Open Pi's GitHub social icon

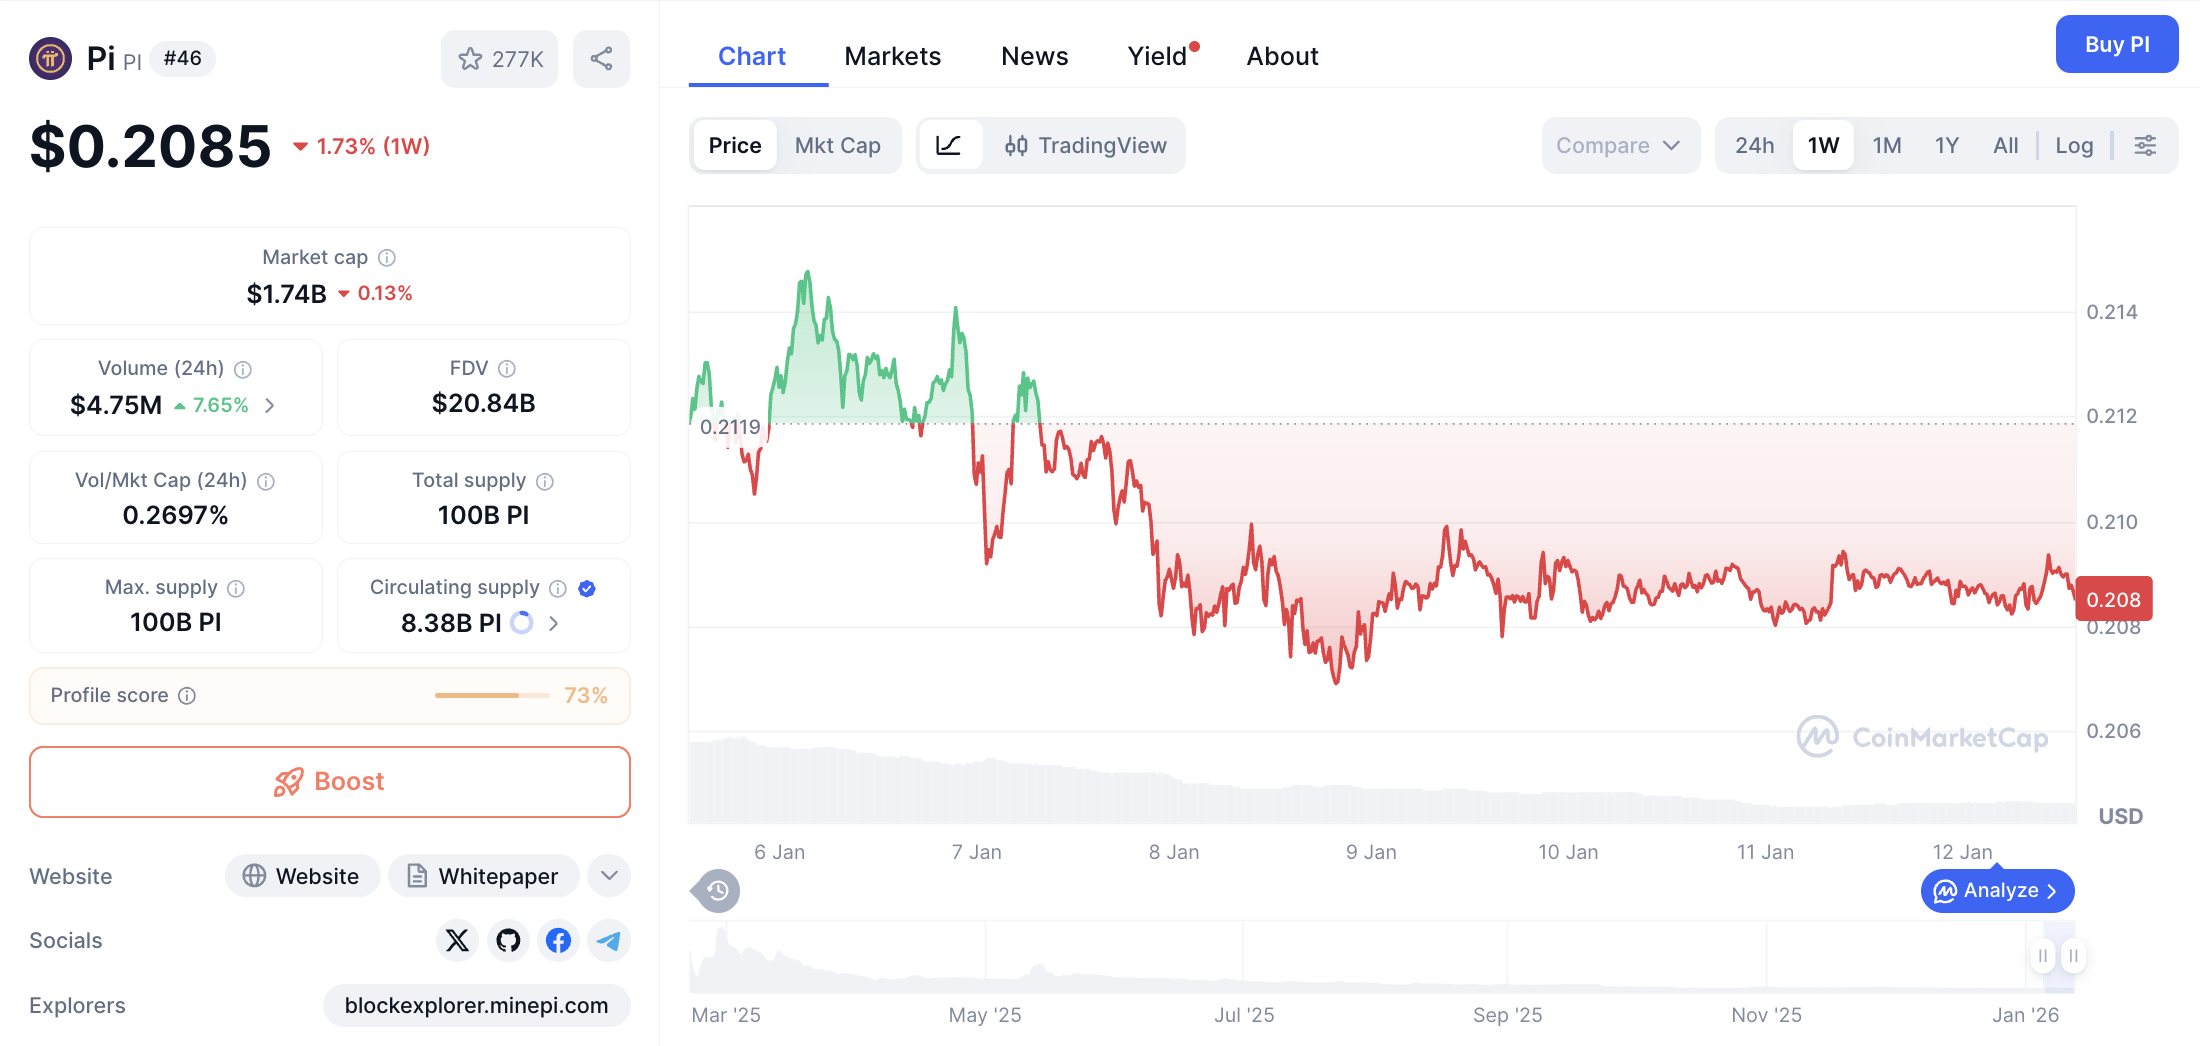508,940
